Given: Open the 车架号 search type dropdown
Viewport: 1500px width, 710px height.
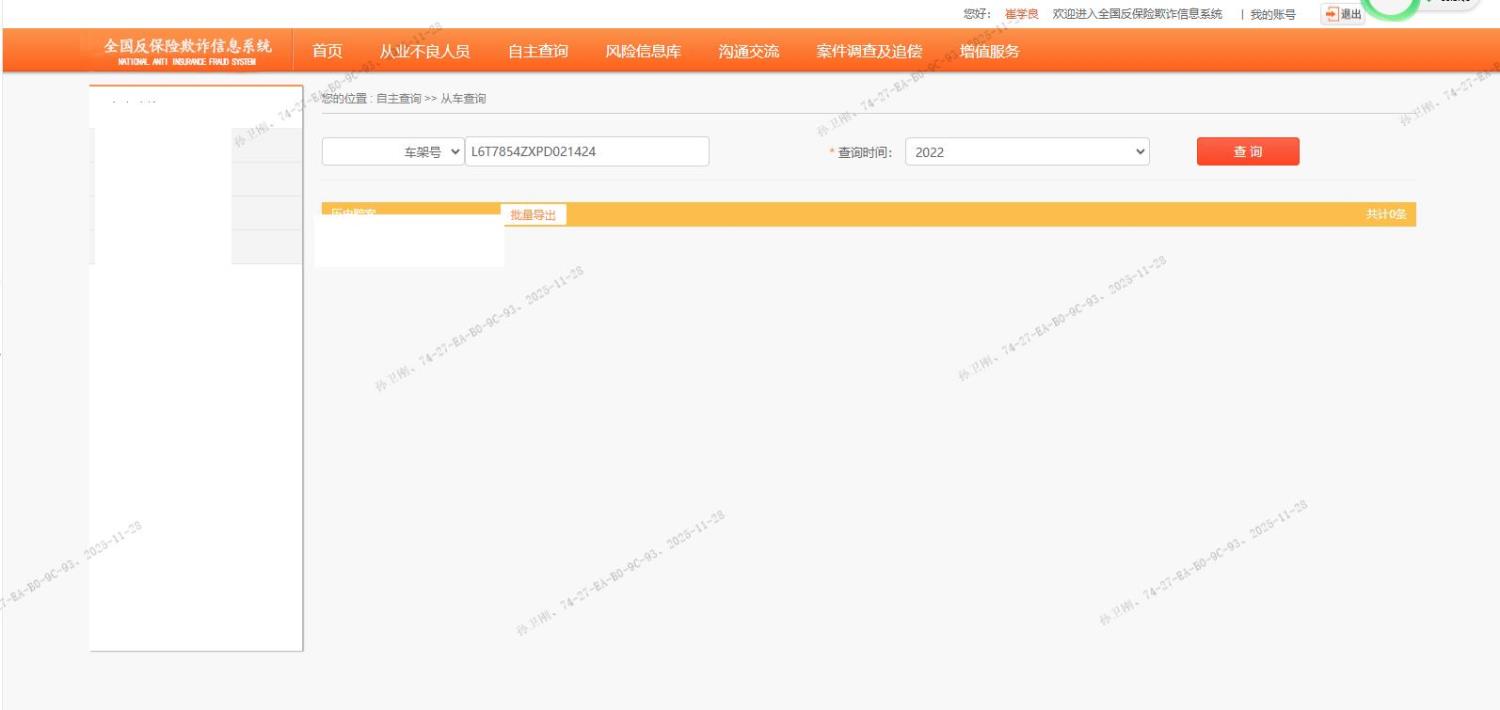Looking at the screenshot, I should tap(393, 152).
